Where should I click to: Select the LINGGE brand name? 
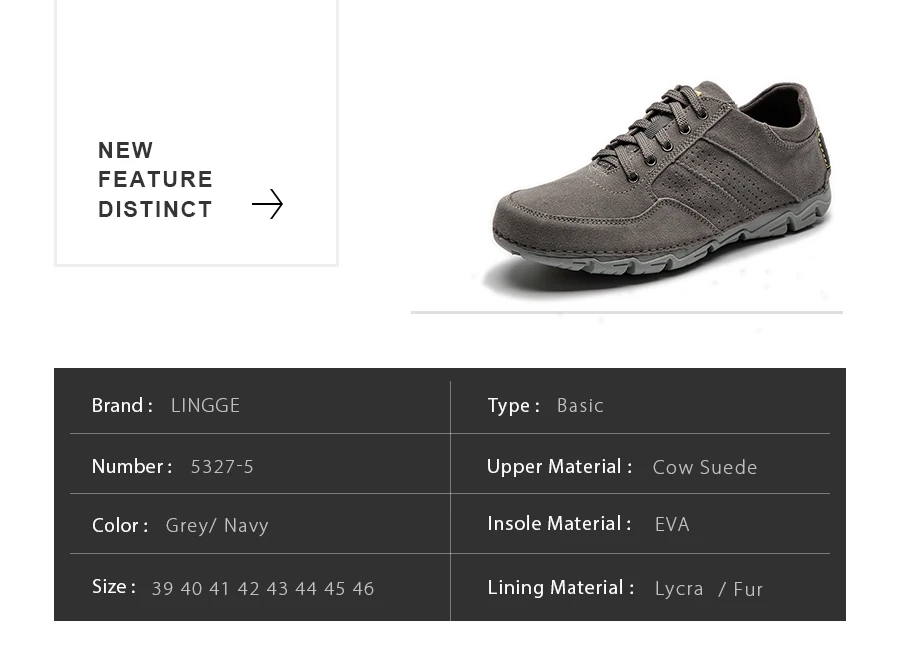point(205,406)
